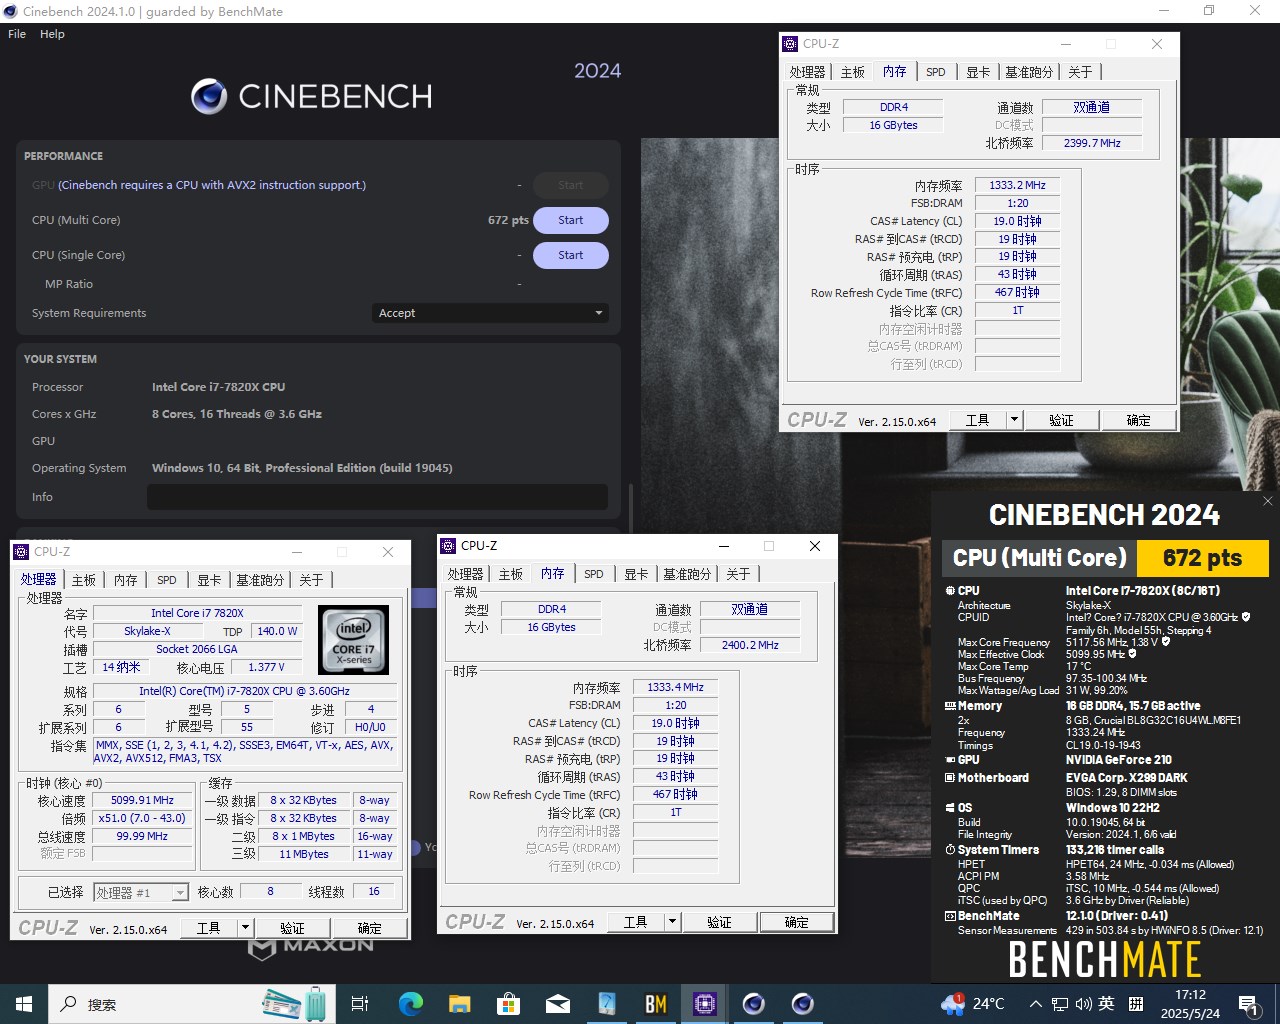1280x1024 pixels.
Task: Open SPD tab in CPU-Z window showing 2400.2 MHz
Action: pos(594,574)
